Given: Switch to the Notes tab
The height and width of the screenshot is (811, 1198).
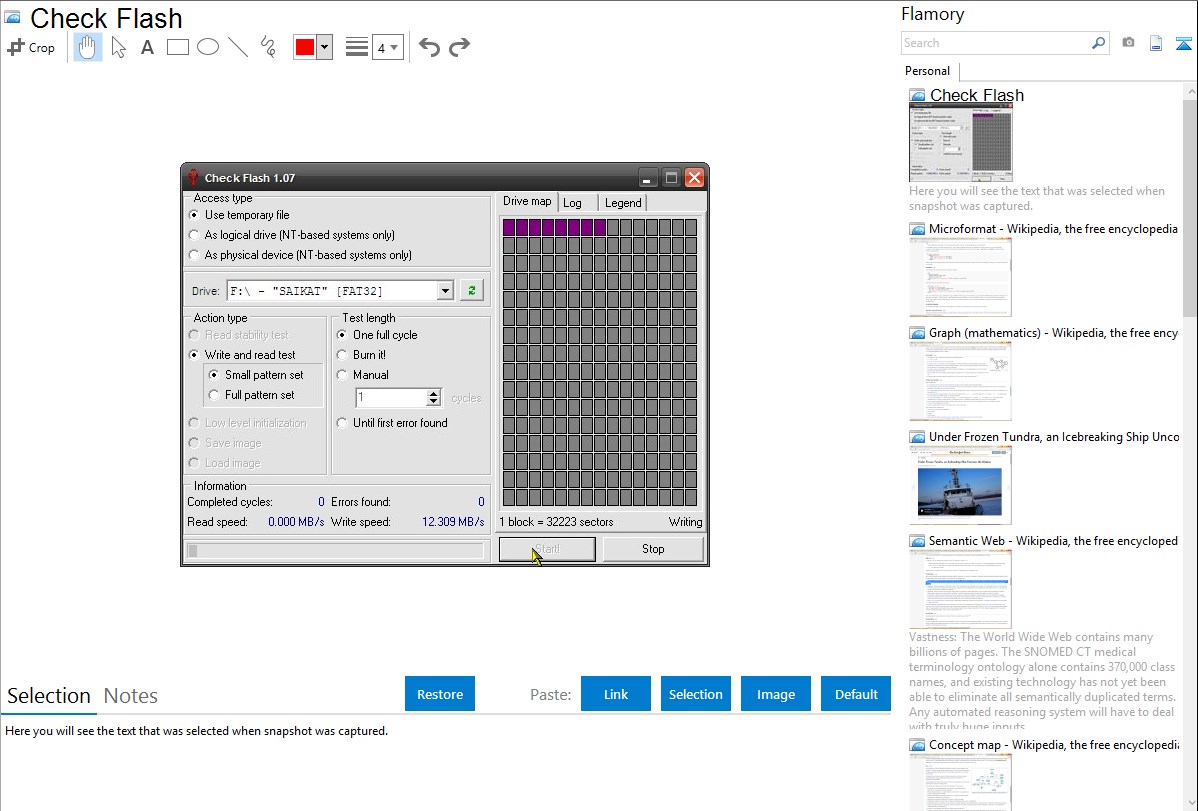Looking at the screenshot, I should point(131,696).
